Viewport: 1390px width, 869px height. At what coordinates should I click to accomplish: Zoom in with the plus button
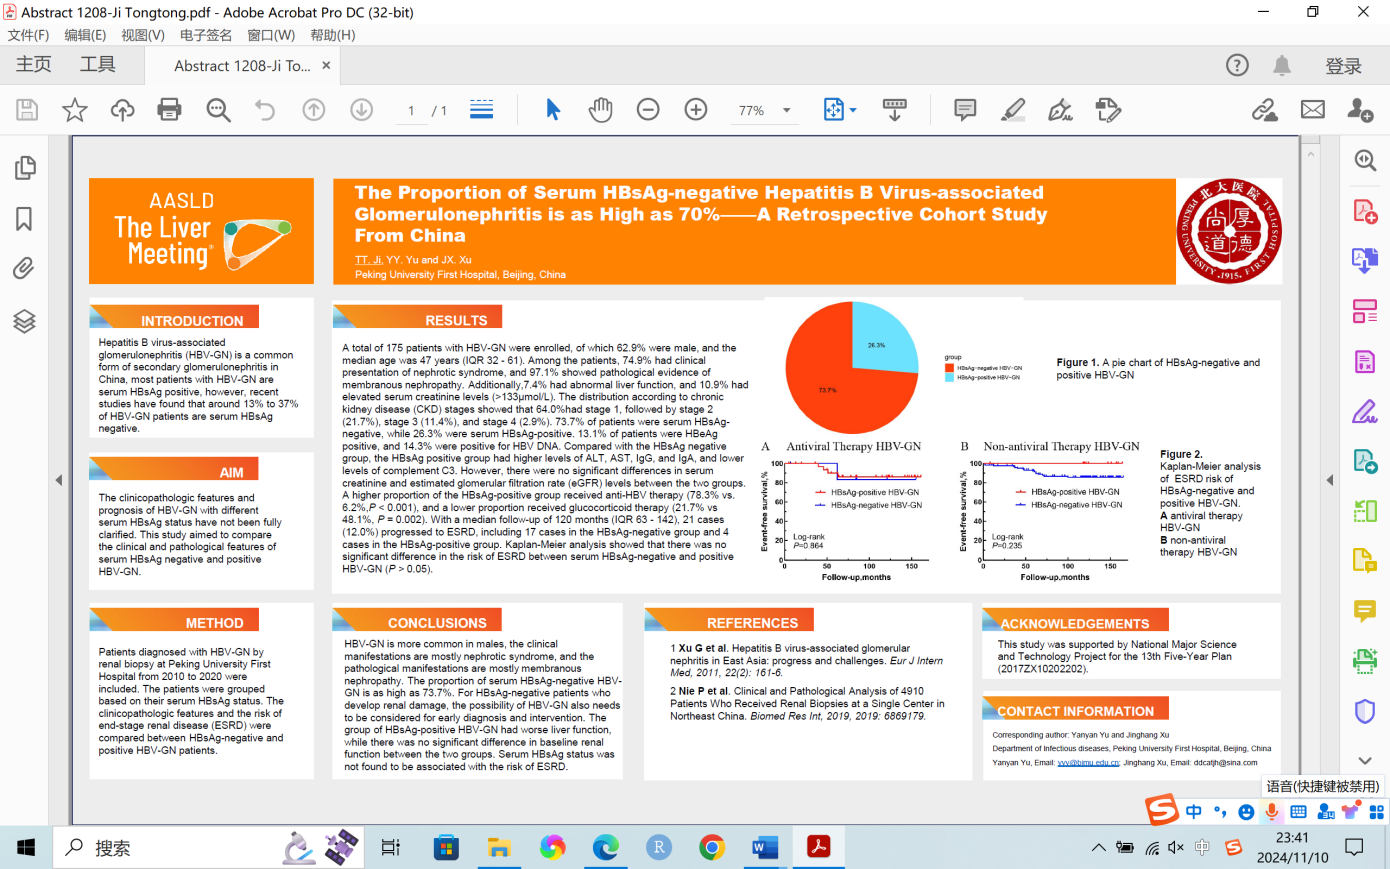tap(696, 110)
